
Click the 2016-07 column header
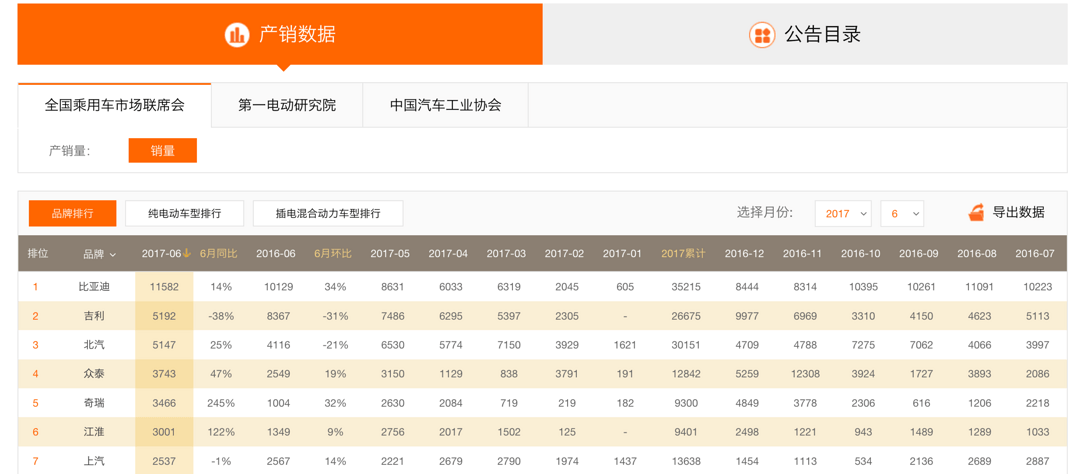[x=1035, y=254]
